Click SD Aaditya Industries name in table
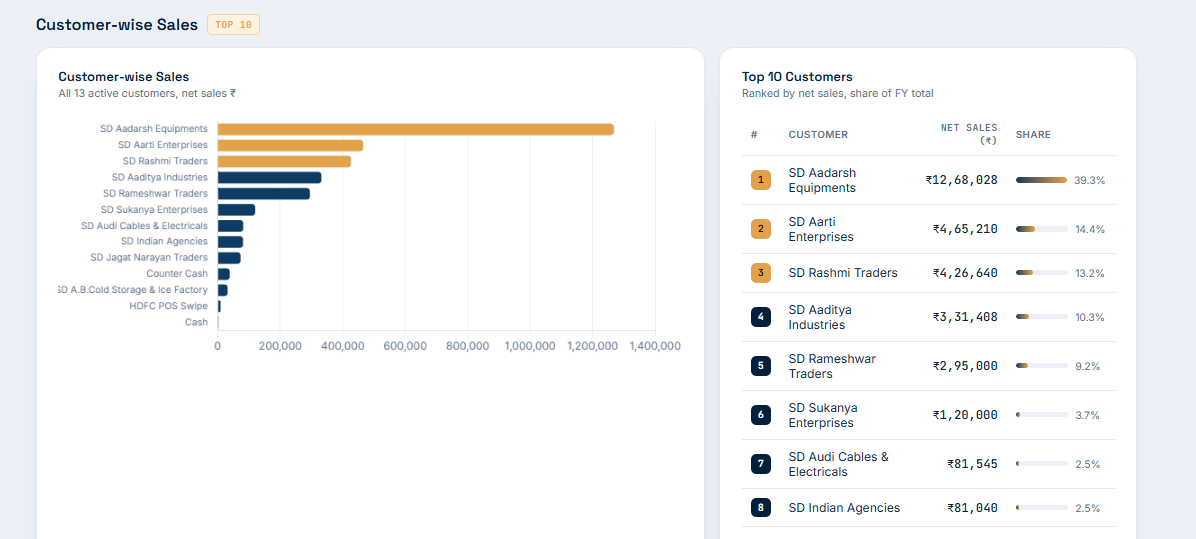This screenshot has width=1196, height=539. pyautogui.click(x=820, y=317)
